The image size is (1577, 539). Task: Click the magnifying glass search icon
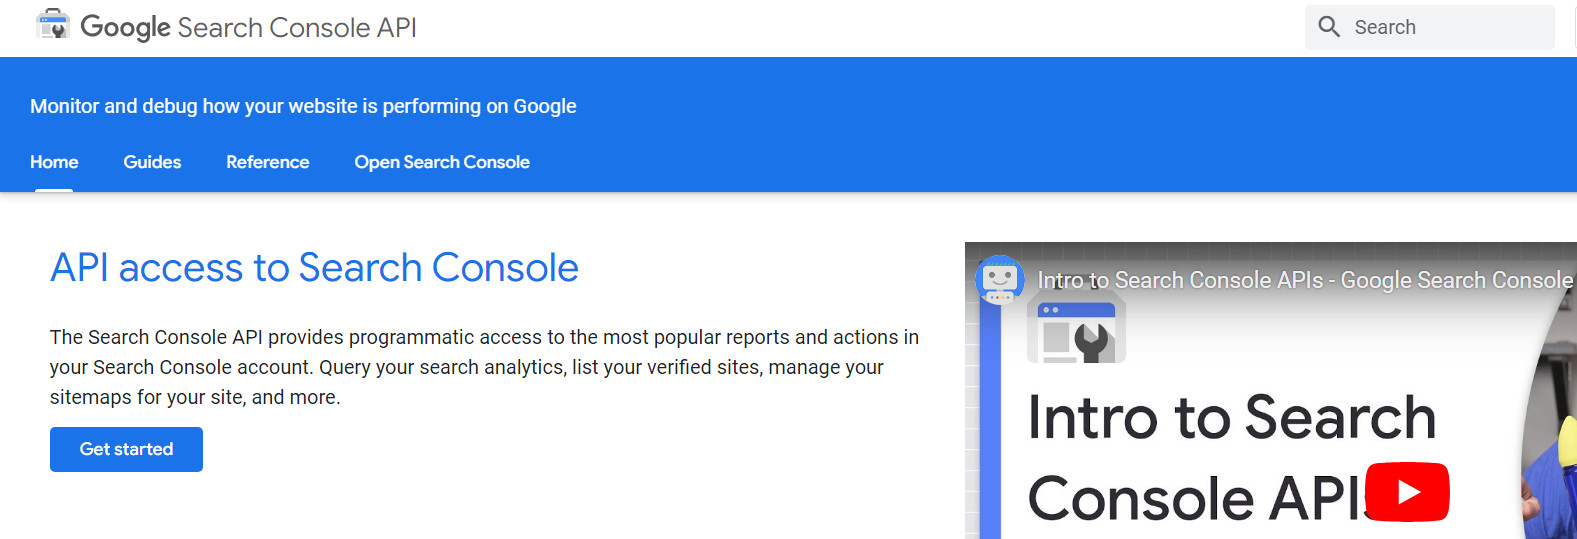pos(1329,27)
